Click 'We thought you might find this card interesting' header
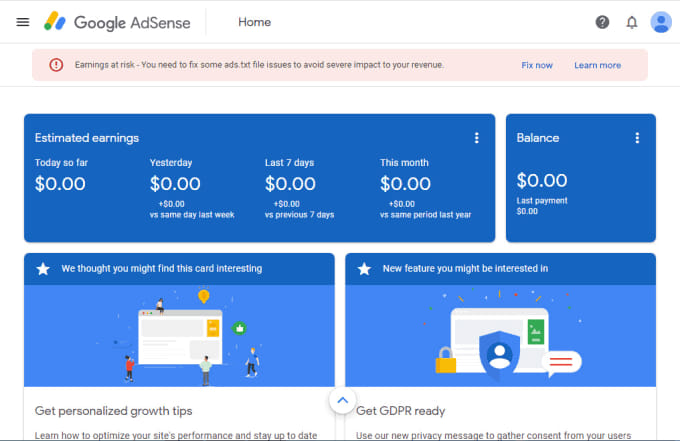The image size is (680, 441). 162,268
